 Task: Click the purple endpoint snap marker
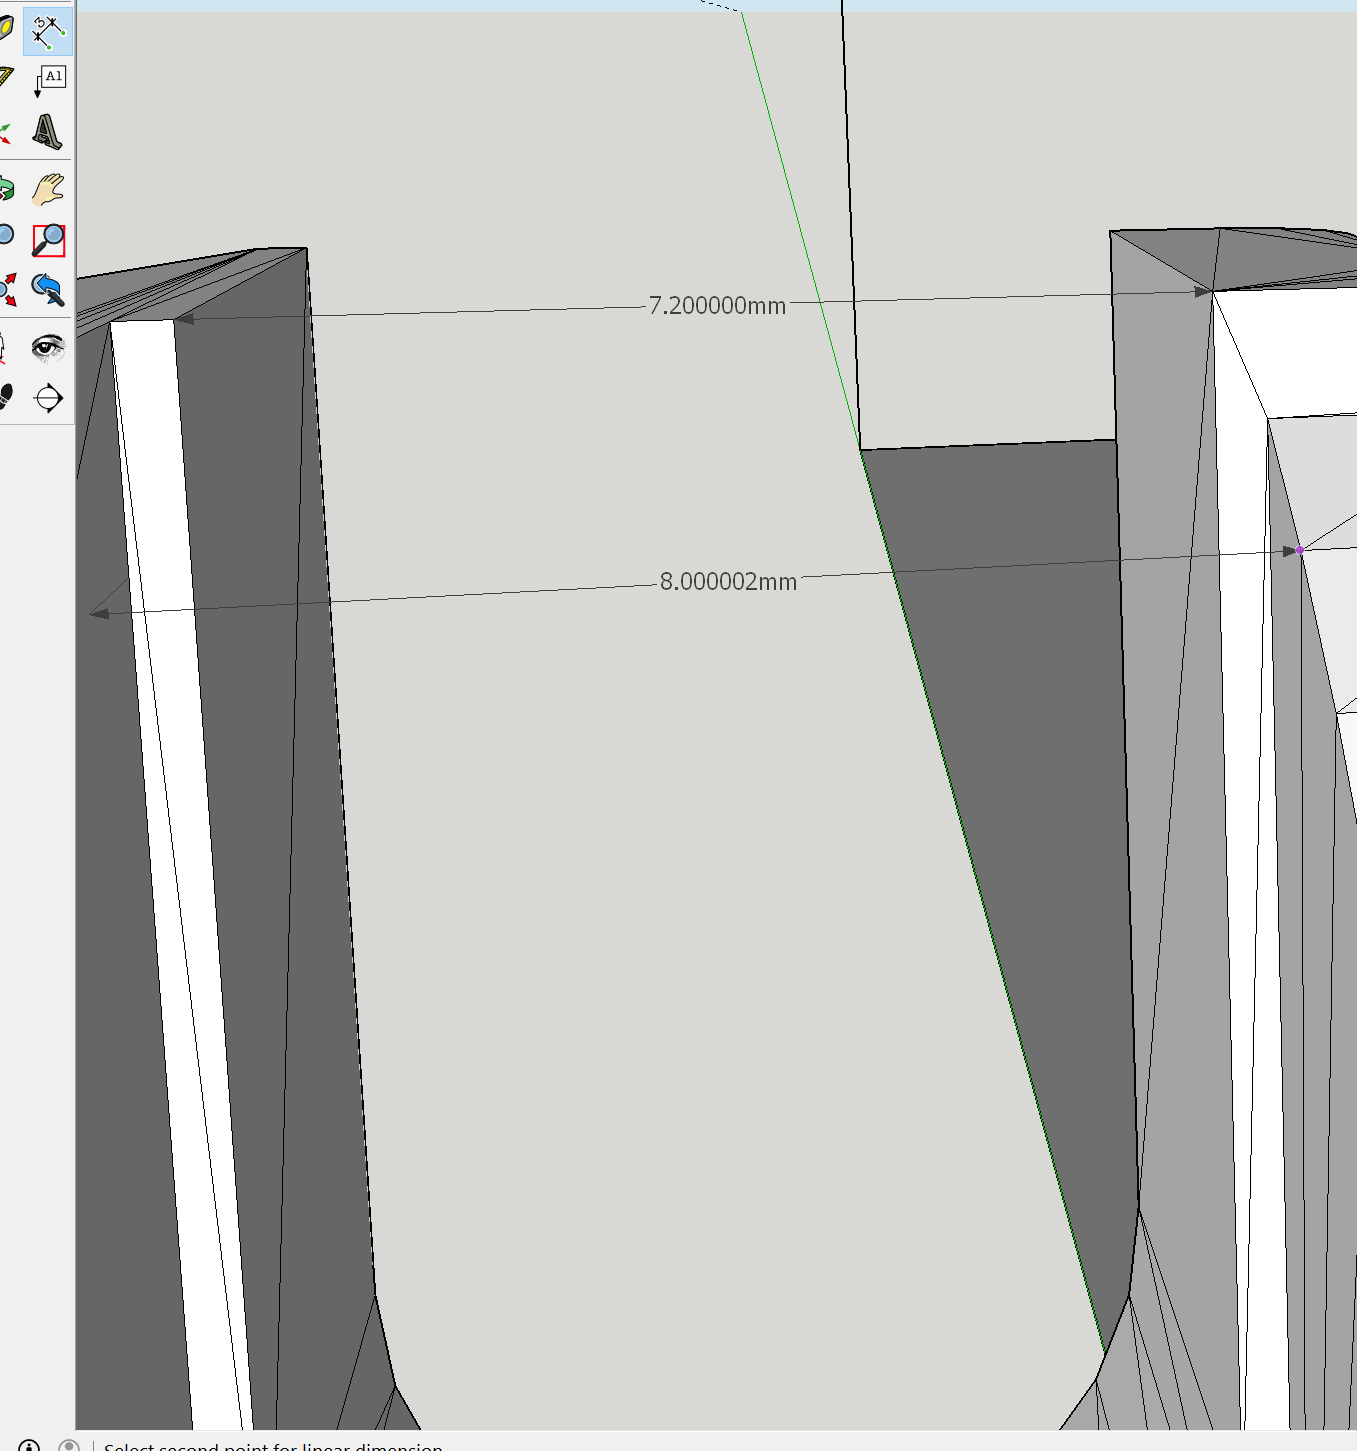1299,550
